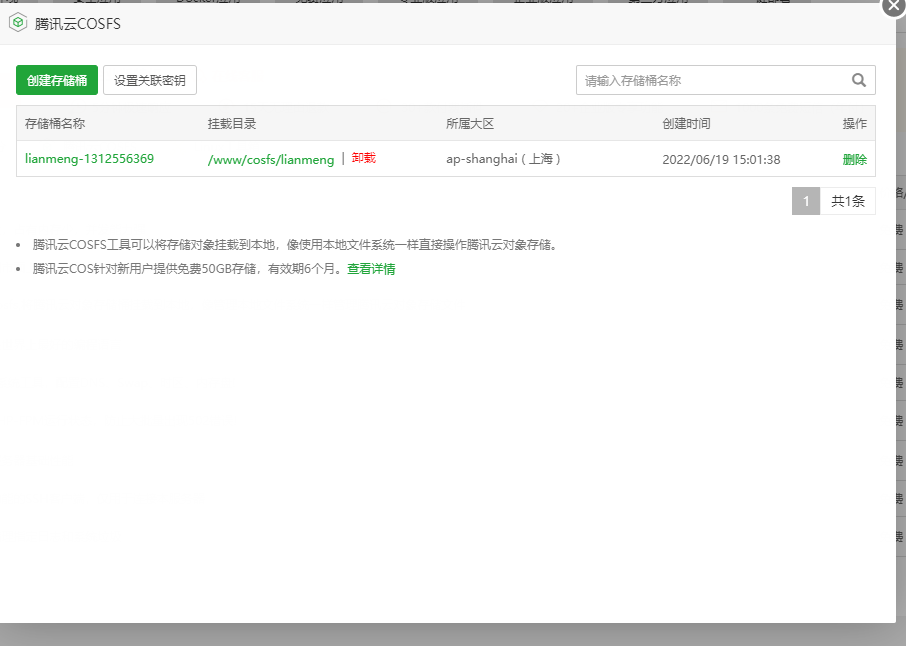Select the 2022/06/19 15:01:38 timestamp cell
906x646 pixels.
(x=721, y=159)
